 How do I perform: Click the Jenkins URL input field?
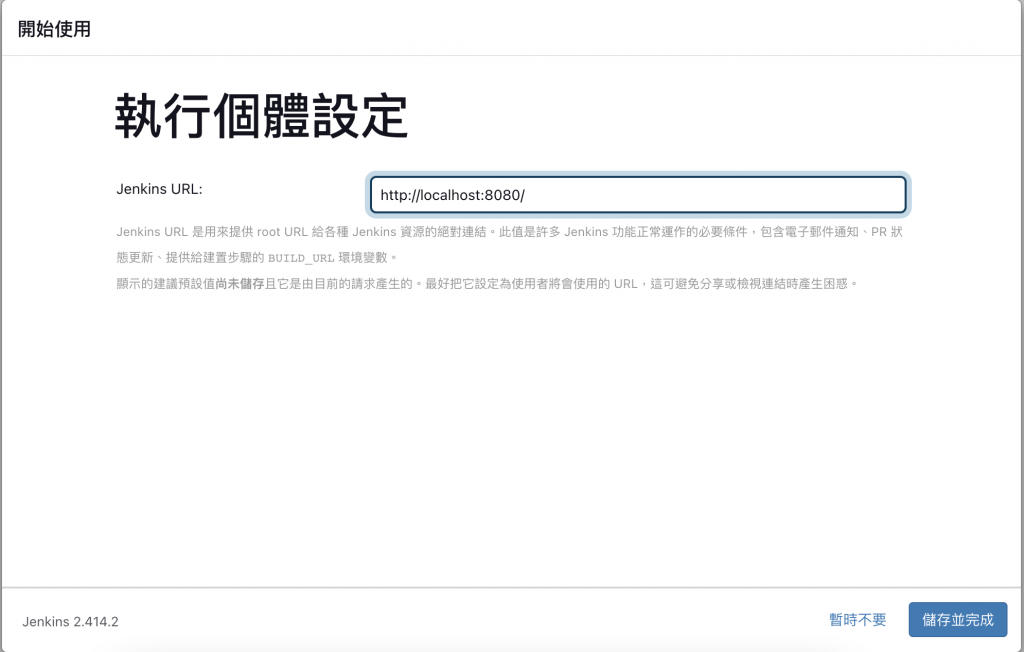click(x=638, y=195)
